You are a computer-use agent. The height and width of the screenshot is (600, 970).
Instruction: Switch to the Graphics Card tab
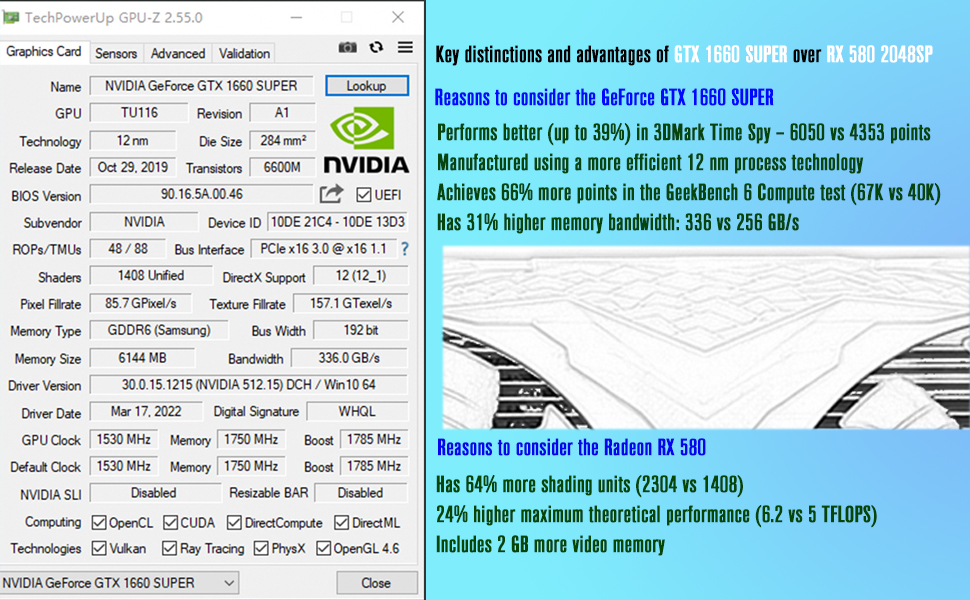click(x=44, y=52)
